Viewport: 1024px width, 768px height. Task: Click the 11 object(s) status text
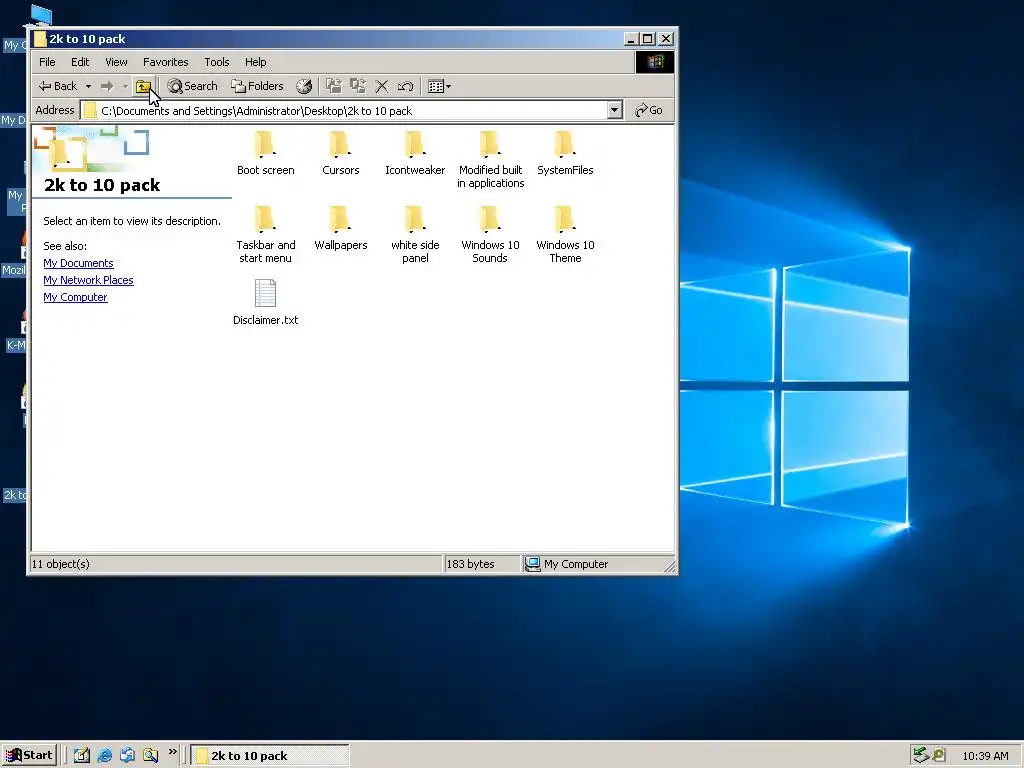pyautogui.click(x=61, y=564)
